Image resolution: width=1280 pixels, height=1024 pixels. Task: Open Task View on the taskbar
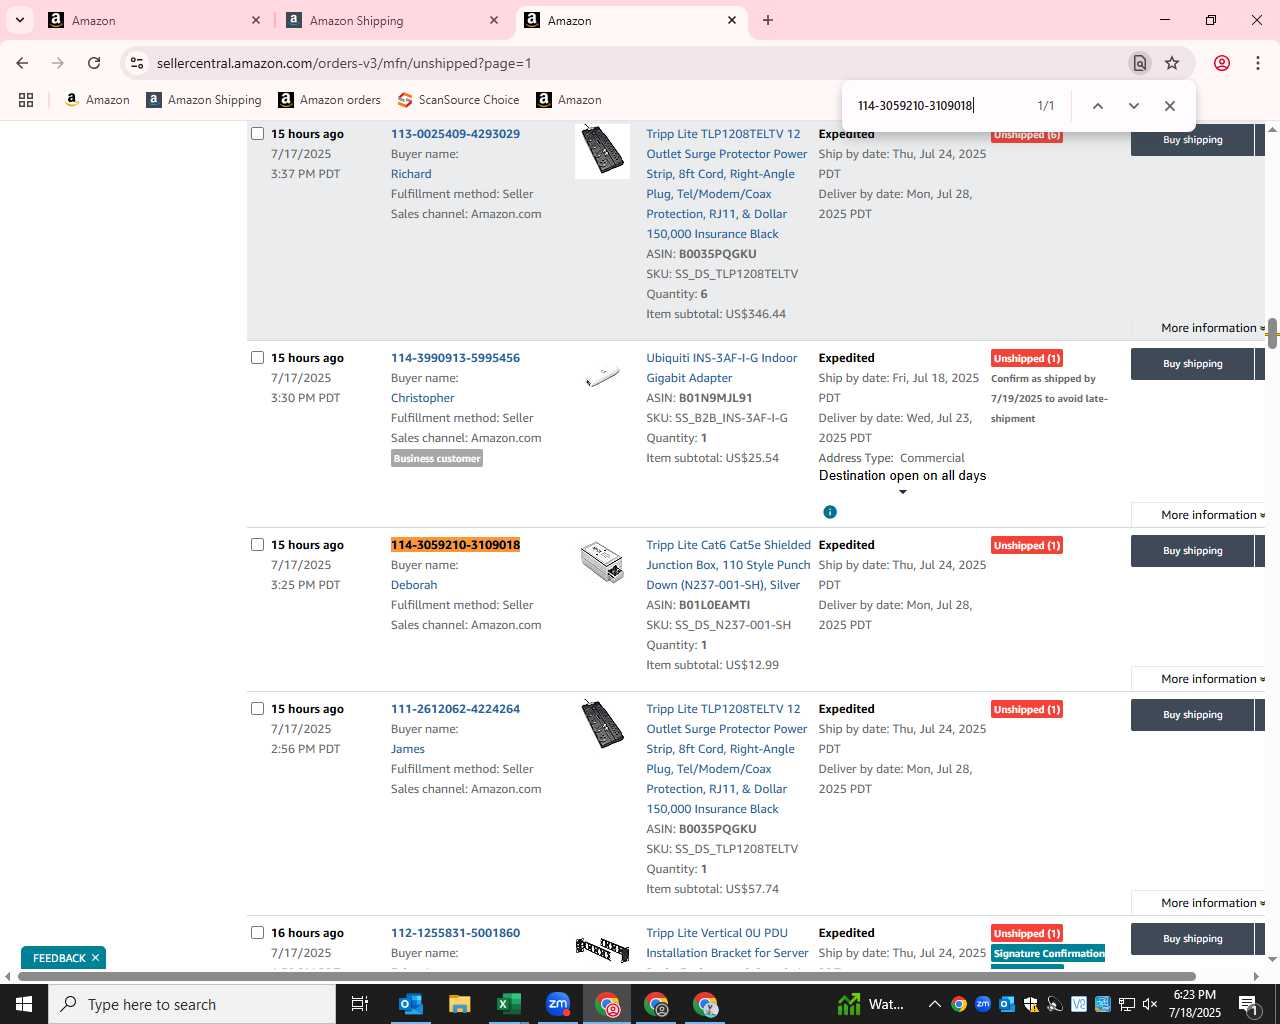pyautogui.click(x=360, y=1004)
